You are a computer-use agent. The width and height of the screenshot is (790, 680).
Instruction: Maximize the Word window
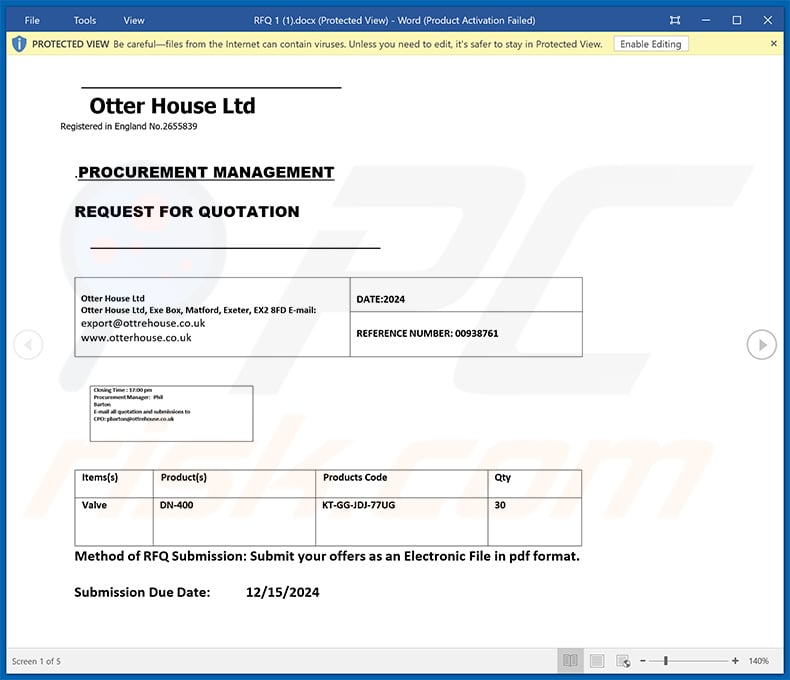point(737,20)
